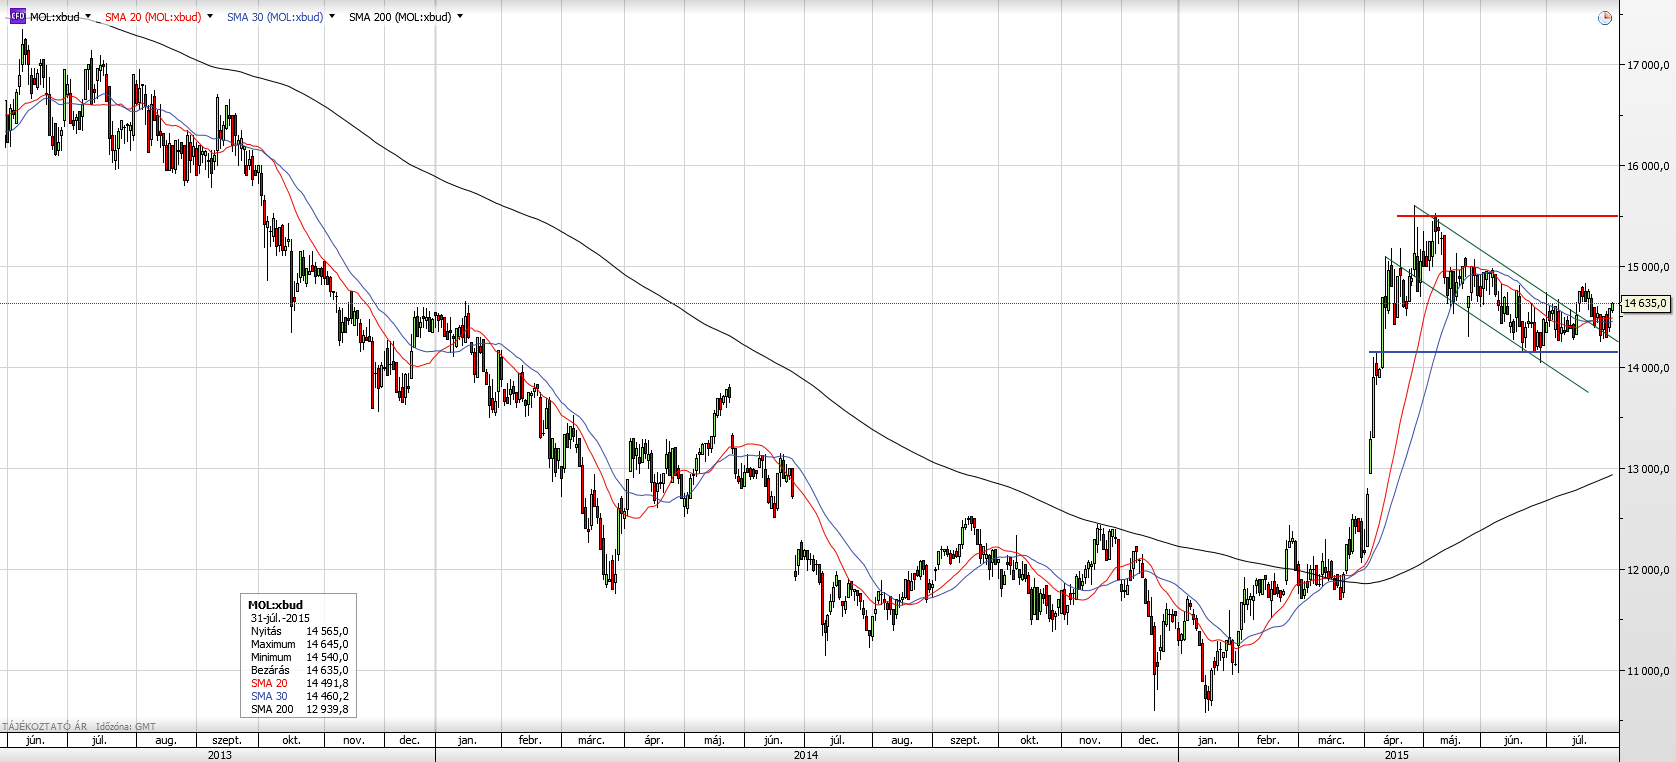This screenshot has width=1676, height=762.
Task: Click the aug. month label above 2013
Action: [x=166, y=740]
